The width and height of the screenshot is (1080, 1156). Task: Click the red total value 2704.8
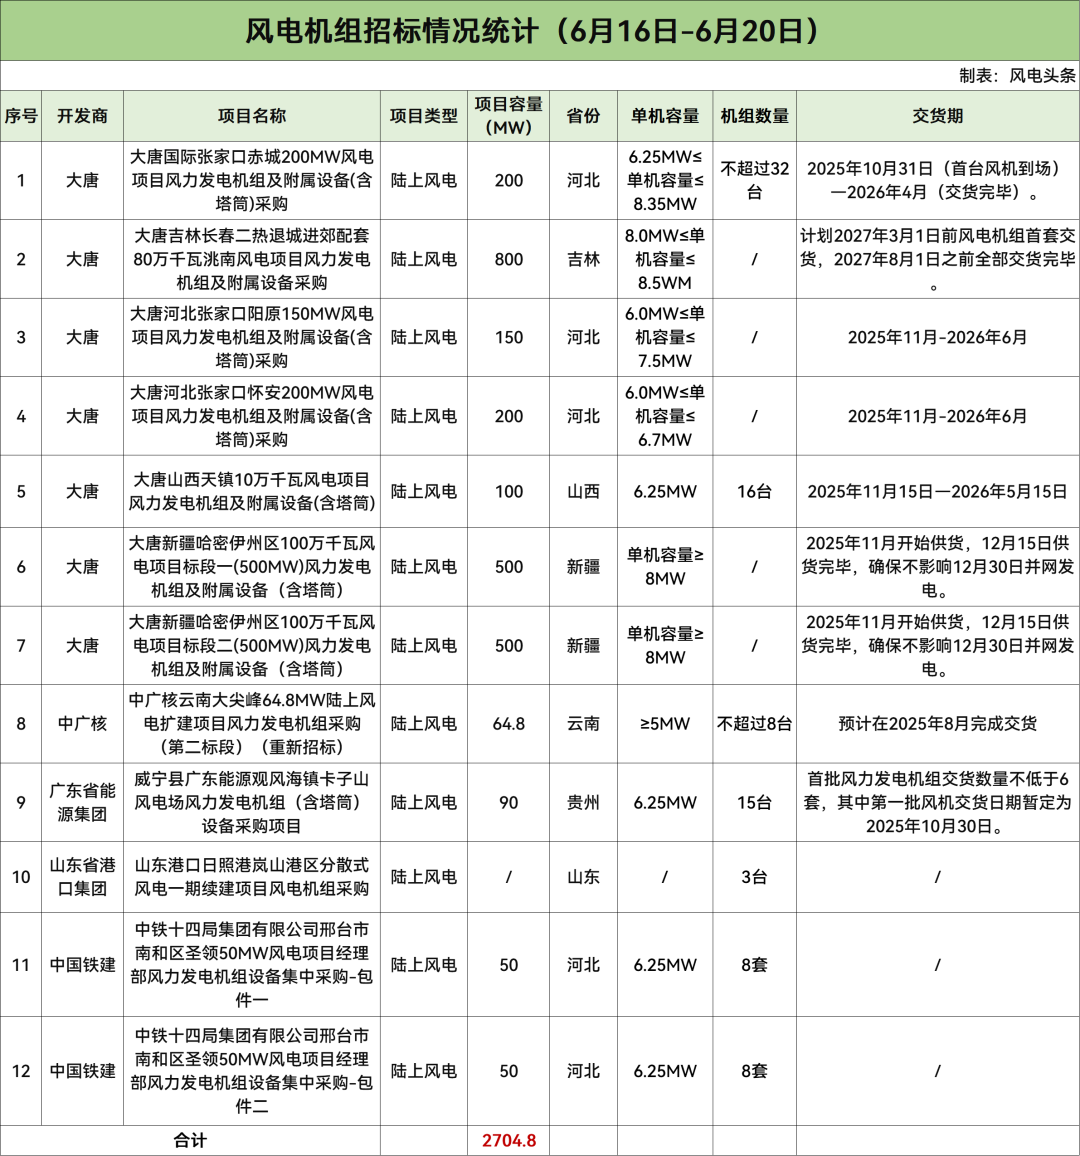coord(509,1141)
